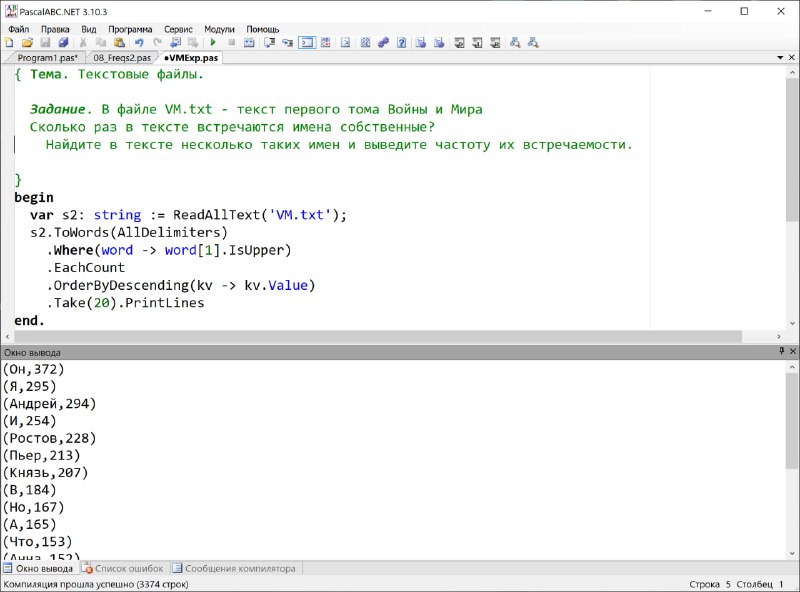Open the Правка menu

tap(55, 29)
